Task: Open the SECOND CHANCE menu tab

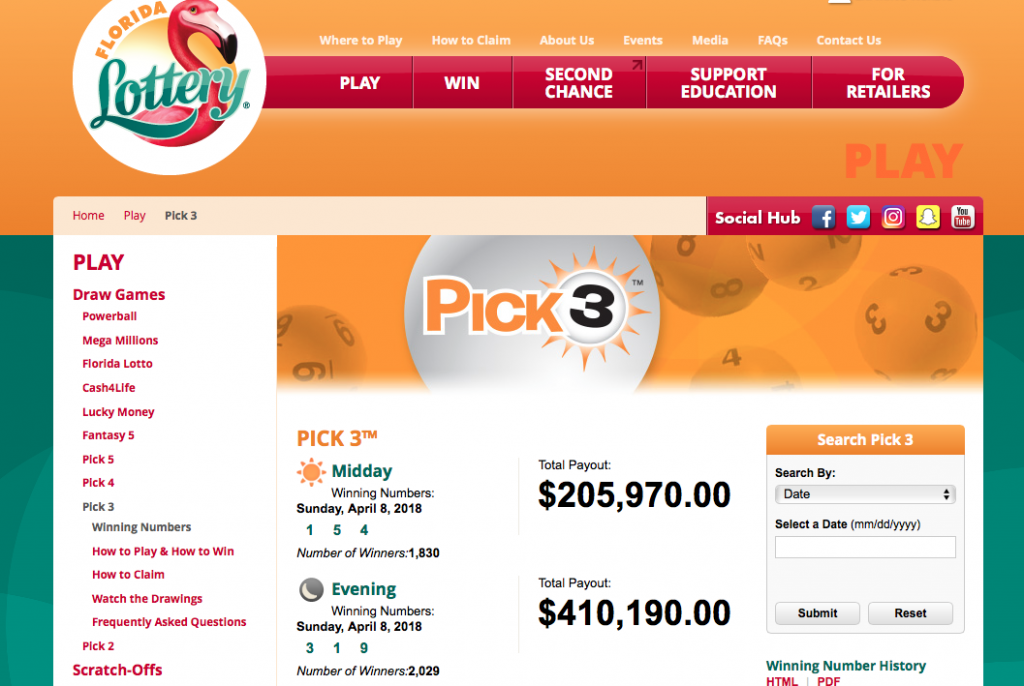Action: [579, 83]
